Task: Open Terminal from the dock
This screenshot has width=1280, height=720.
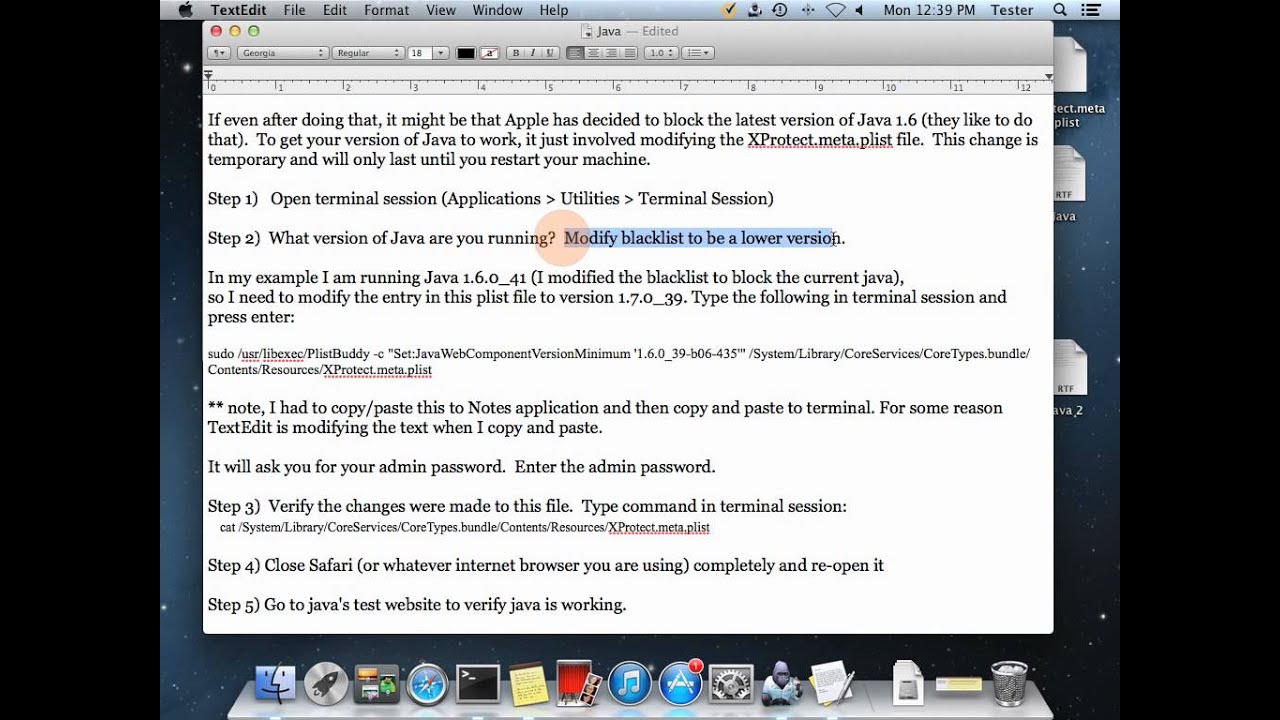Action: pos(478,684)
